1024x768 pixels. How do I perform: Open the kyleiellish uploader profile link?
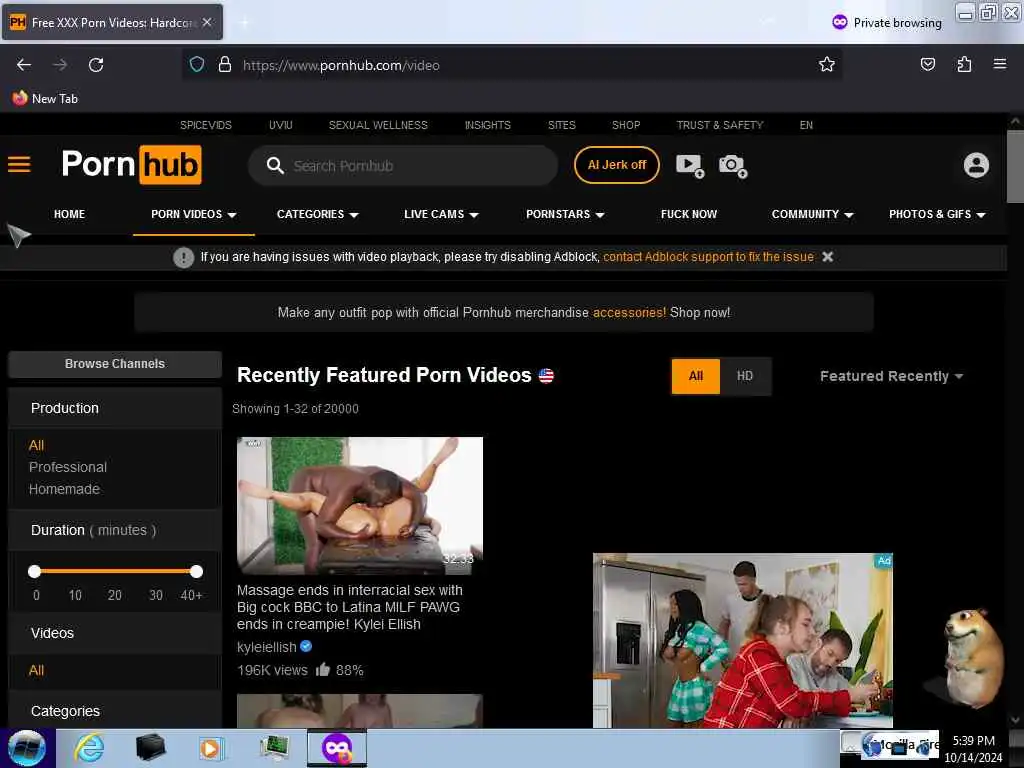(266, 647)
